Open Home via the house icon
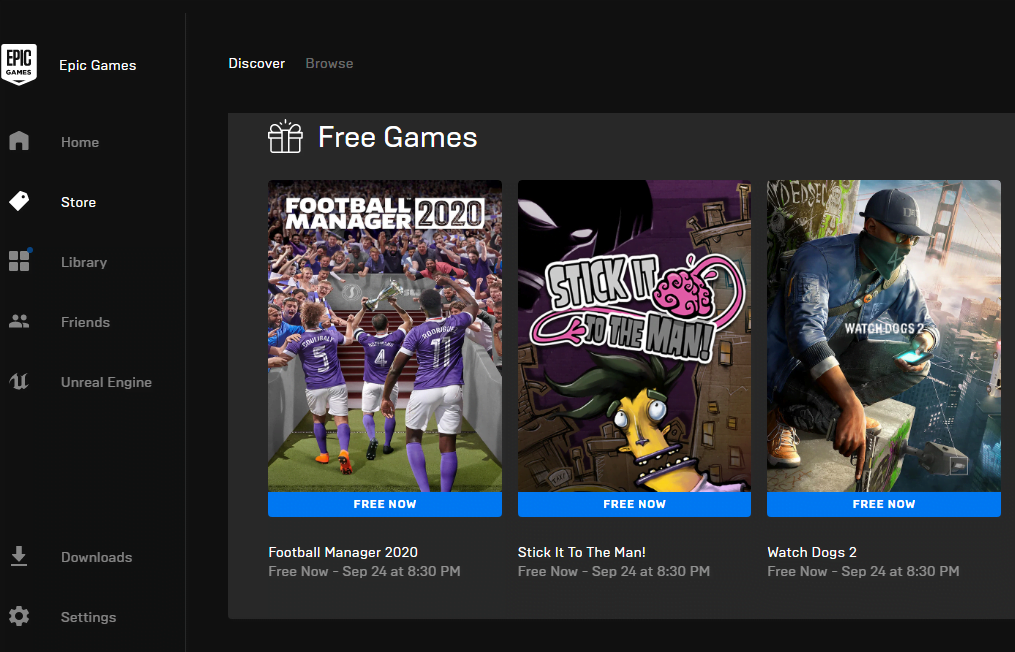 point(19,141)
